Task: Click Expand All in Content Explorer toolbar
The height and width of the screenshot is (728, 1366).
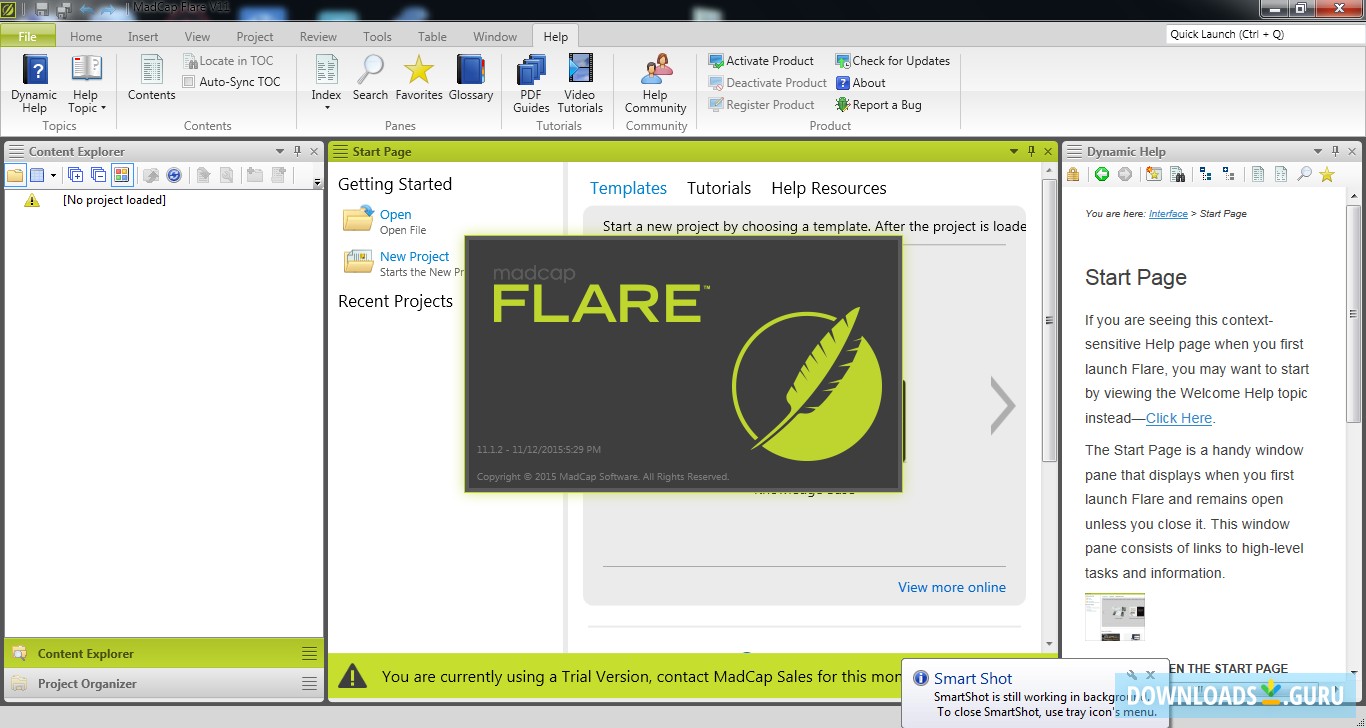Action: pyautogui.click(x=75, y=175)
